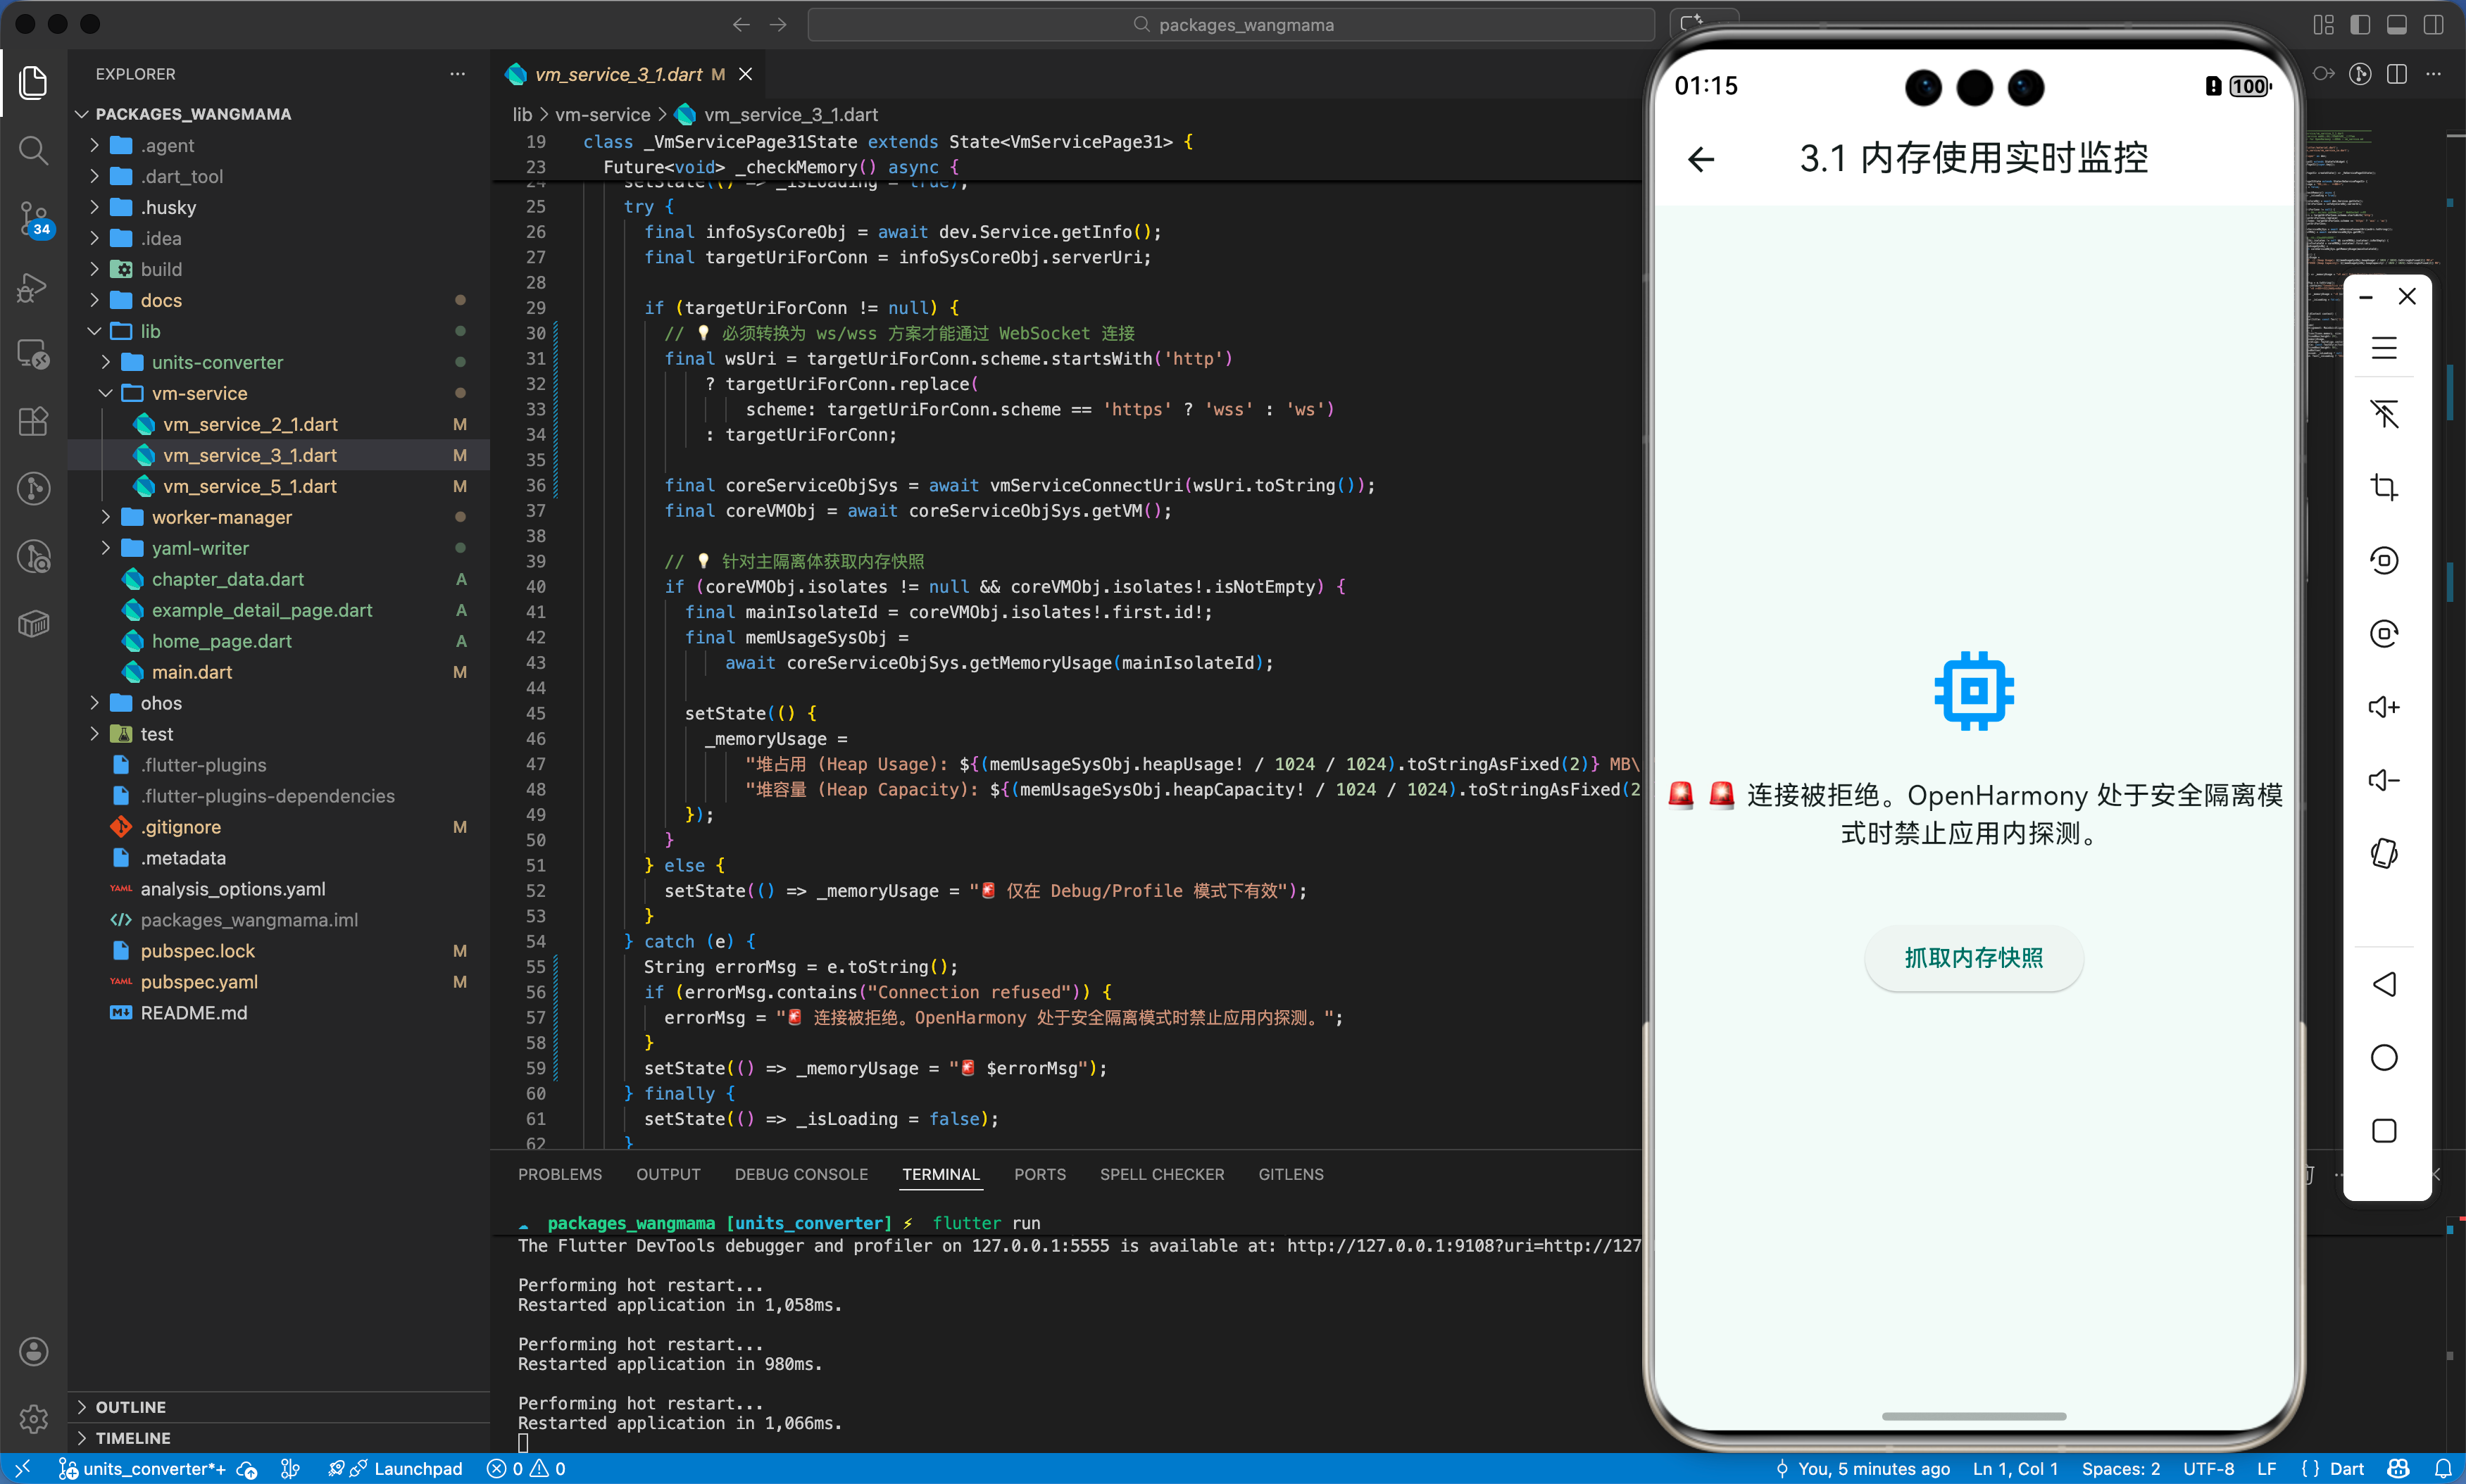The height and width of the screenshot is (1484, 2466).
Task: Collapse the vm-service folder
Action: point(199,393)
